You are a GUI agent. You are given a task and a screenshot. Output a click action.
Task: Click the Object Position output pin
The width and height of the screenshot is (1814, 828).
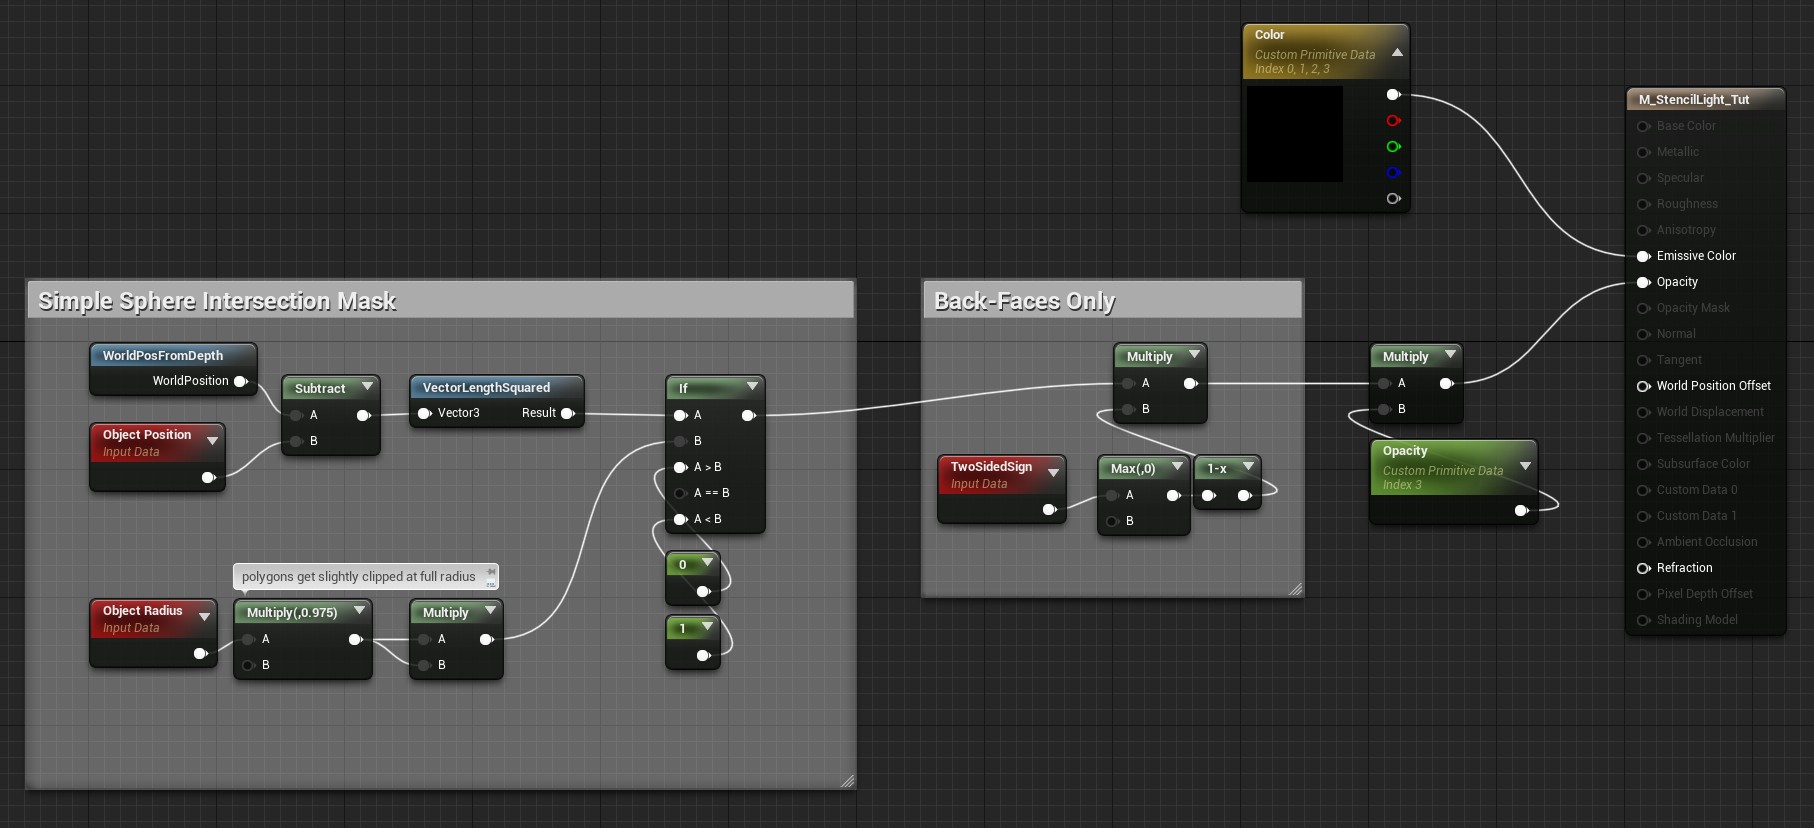208,478
